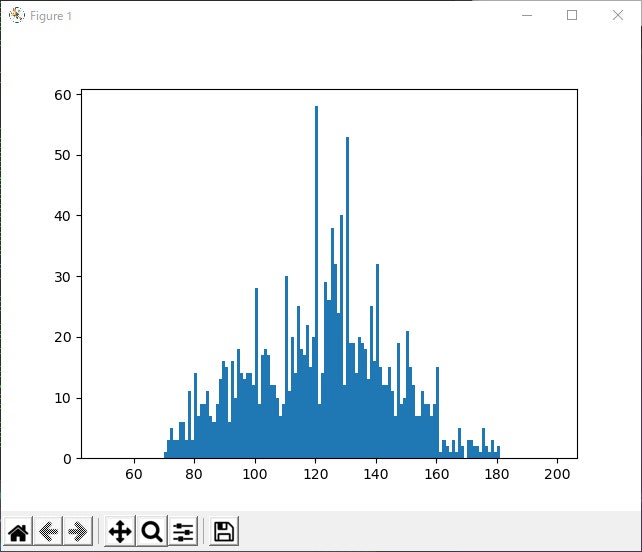Maximize the Figure 1 window
This screenshot has width=642, height=552.
[x=572, y=16]
